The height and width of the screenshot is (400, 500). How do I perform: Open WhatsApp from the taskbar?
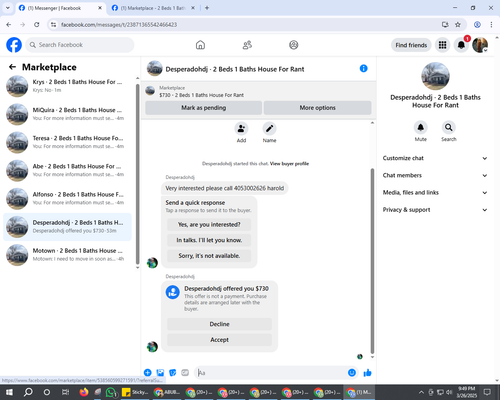[x=111, y=392]
